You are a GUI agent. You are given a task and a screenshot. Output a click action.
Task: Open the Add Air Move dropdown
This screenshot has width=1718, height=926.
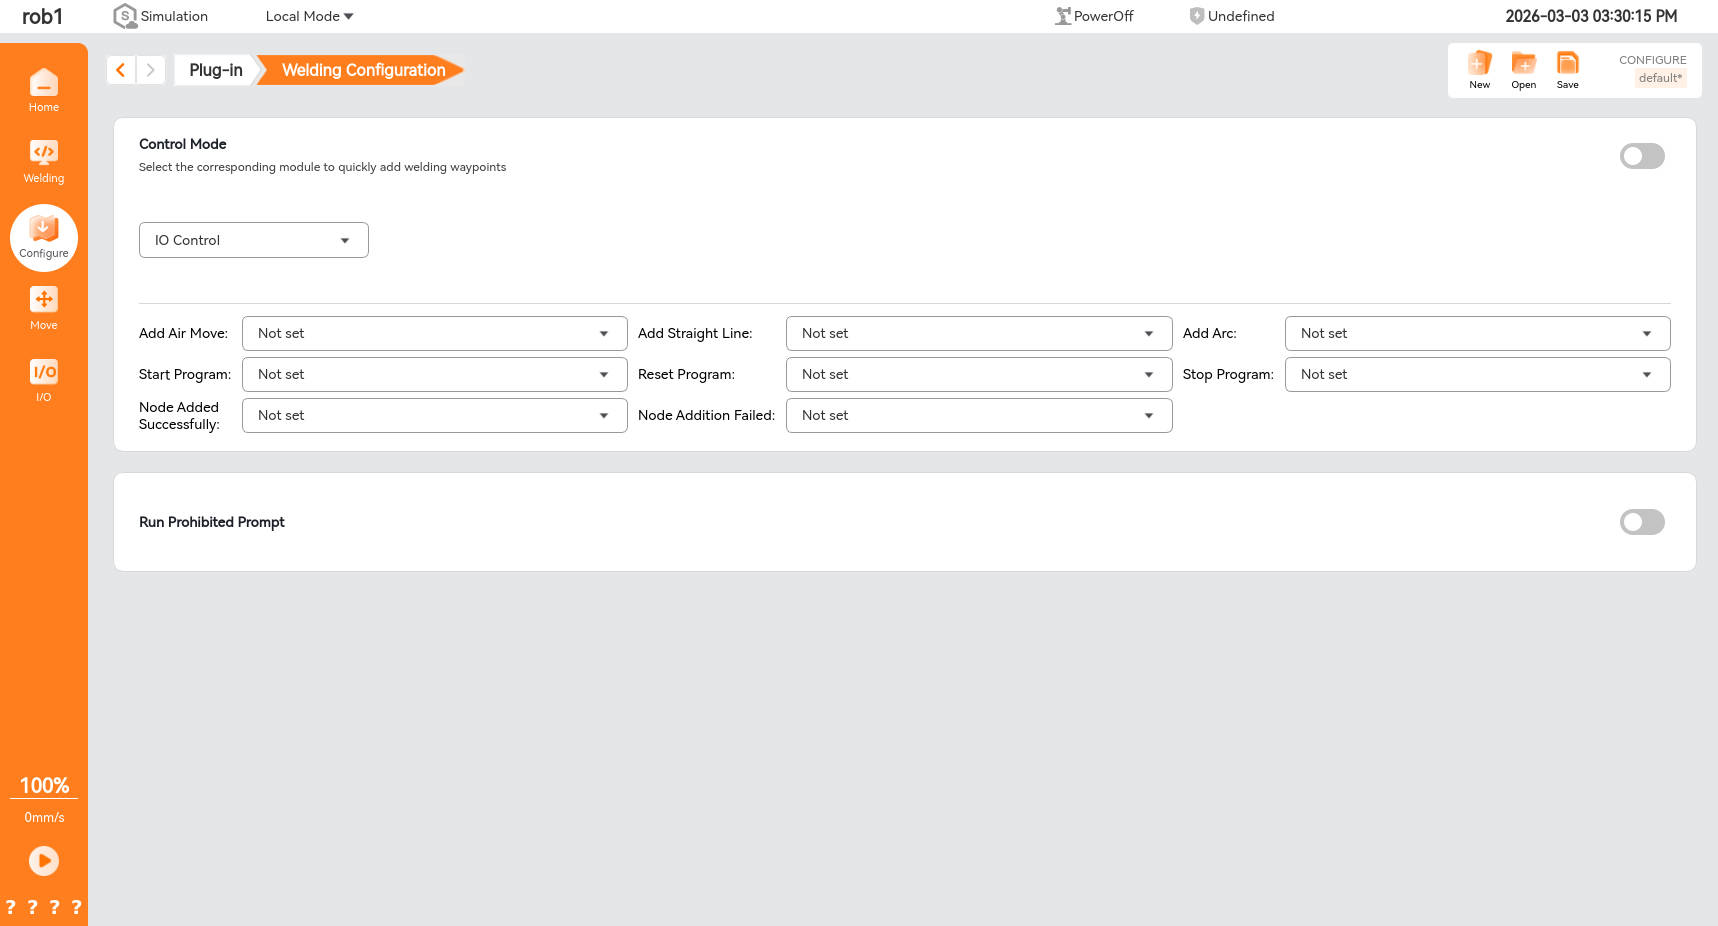(434, 334)
